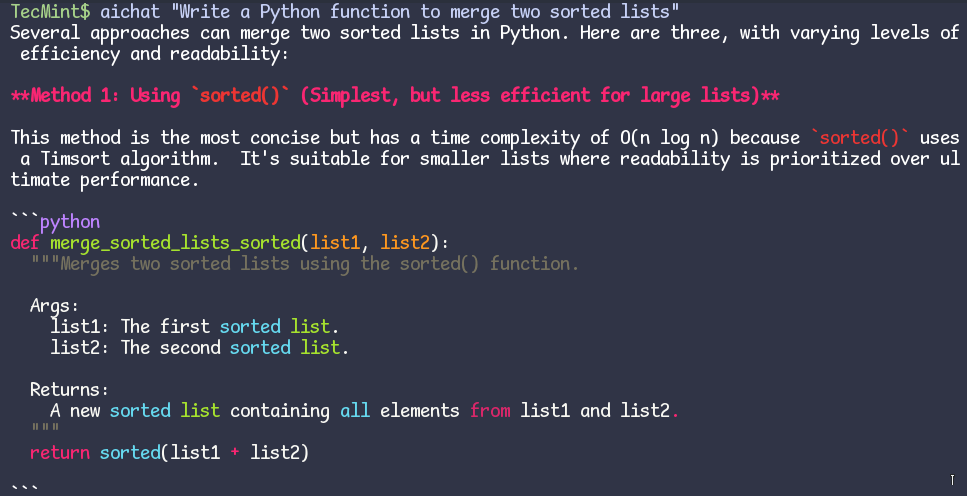Click the pink return keyword
This screenshot has height=496, width=967.
pos(60,453)
